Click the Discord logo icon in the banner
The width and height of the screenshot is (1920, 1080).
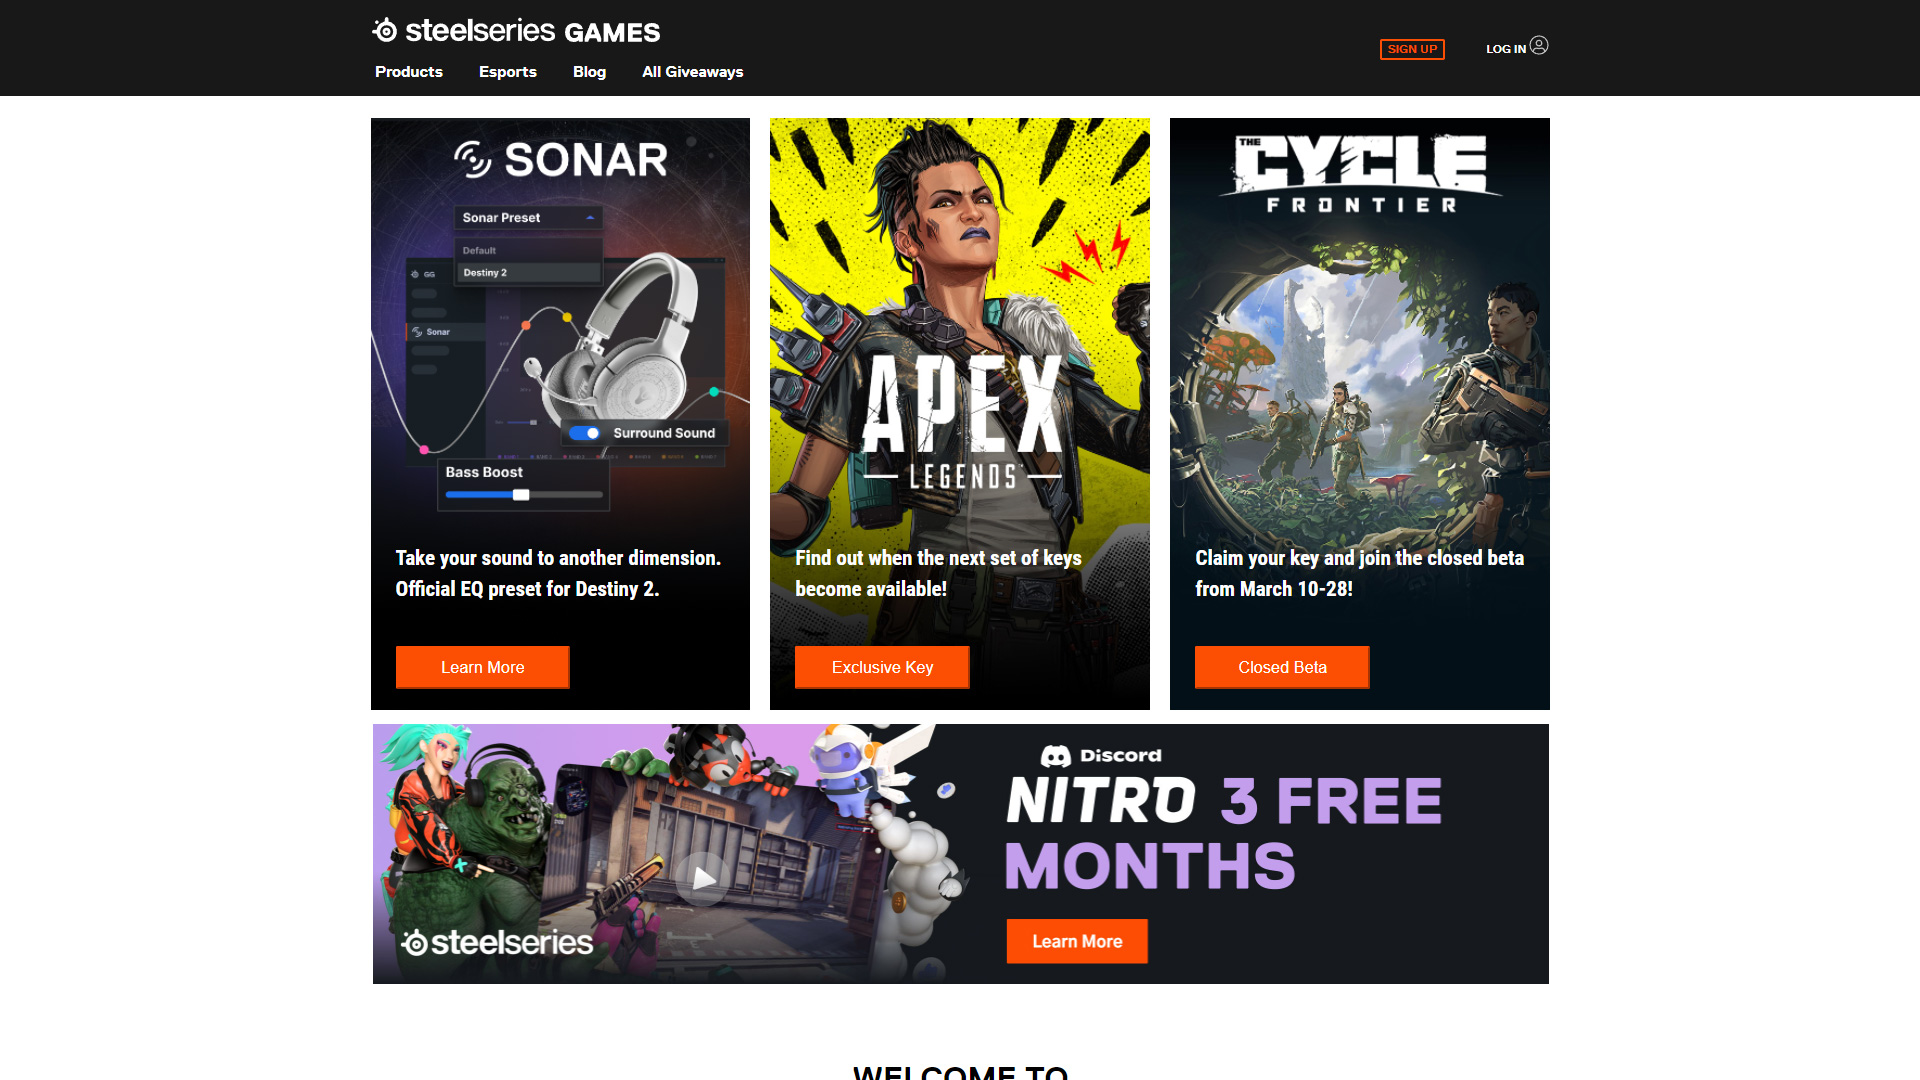coord(1055,756)
